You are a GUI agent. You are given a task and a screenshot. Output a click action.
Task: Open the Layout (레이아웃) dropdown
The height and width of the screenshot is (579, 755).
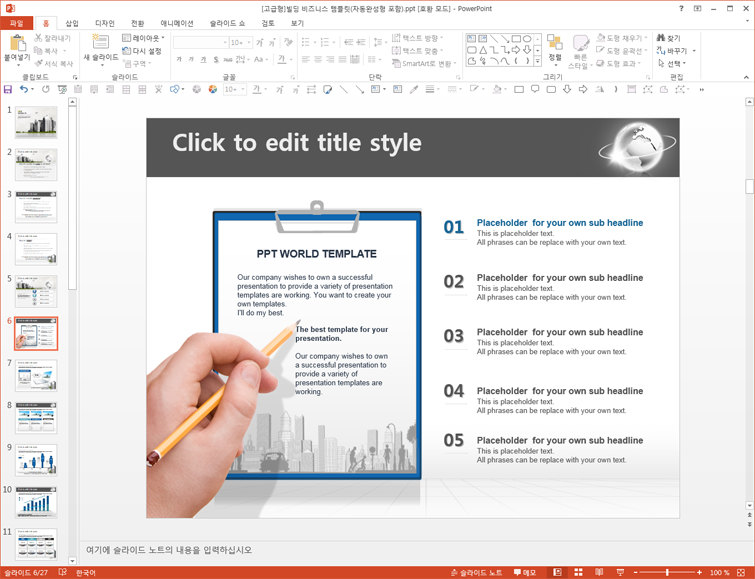coord(143,38)
